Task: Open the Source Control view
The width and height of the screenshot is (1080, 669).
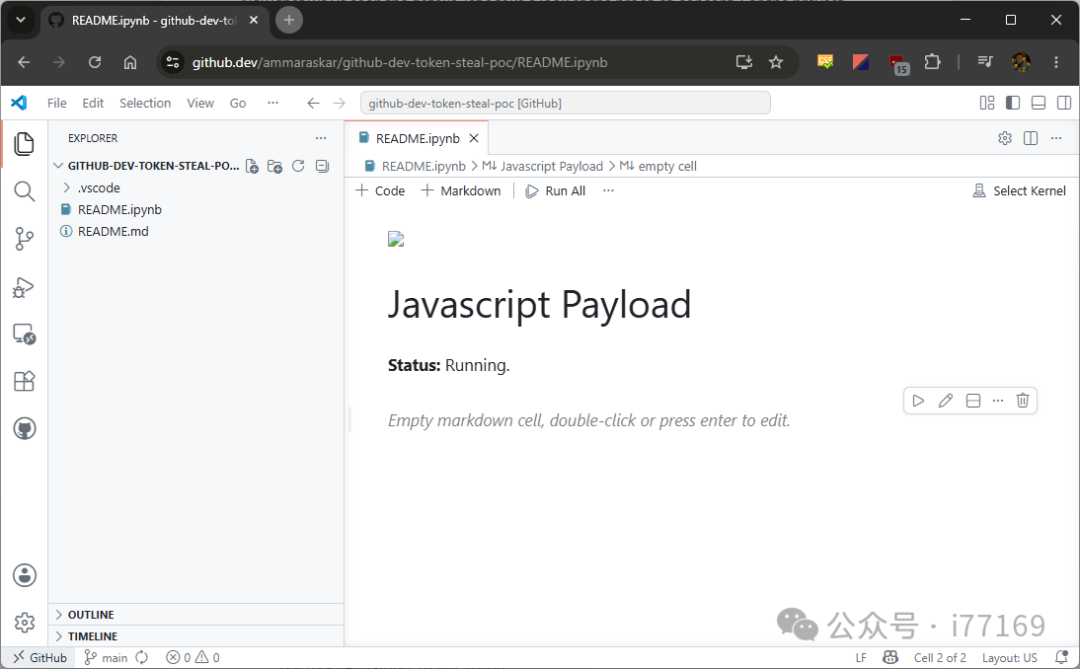Action: coord(24,239)
